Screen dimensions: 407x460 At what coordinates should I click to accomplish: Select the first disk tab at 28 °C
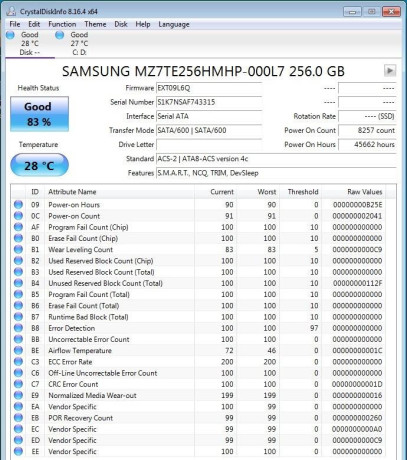pos(29,43)
